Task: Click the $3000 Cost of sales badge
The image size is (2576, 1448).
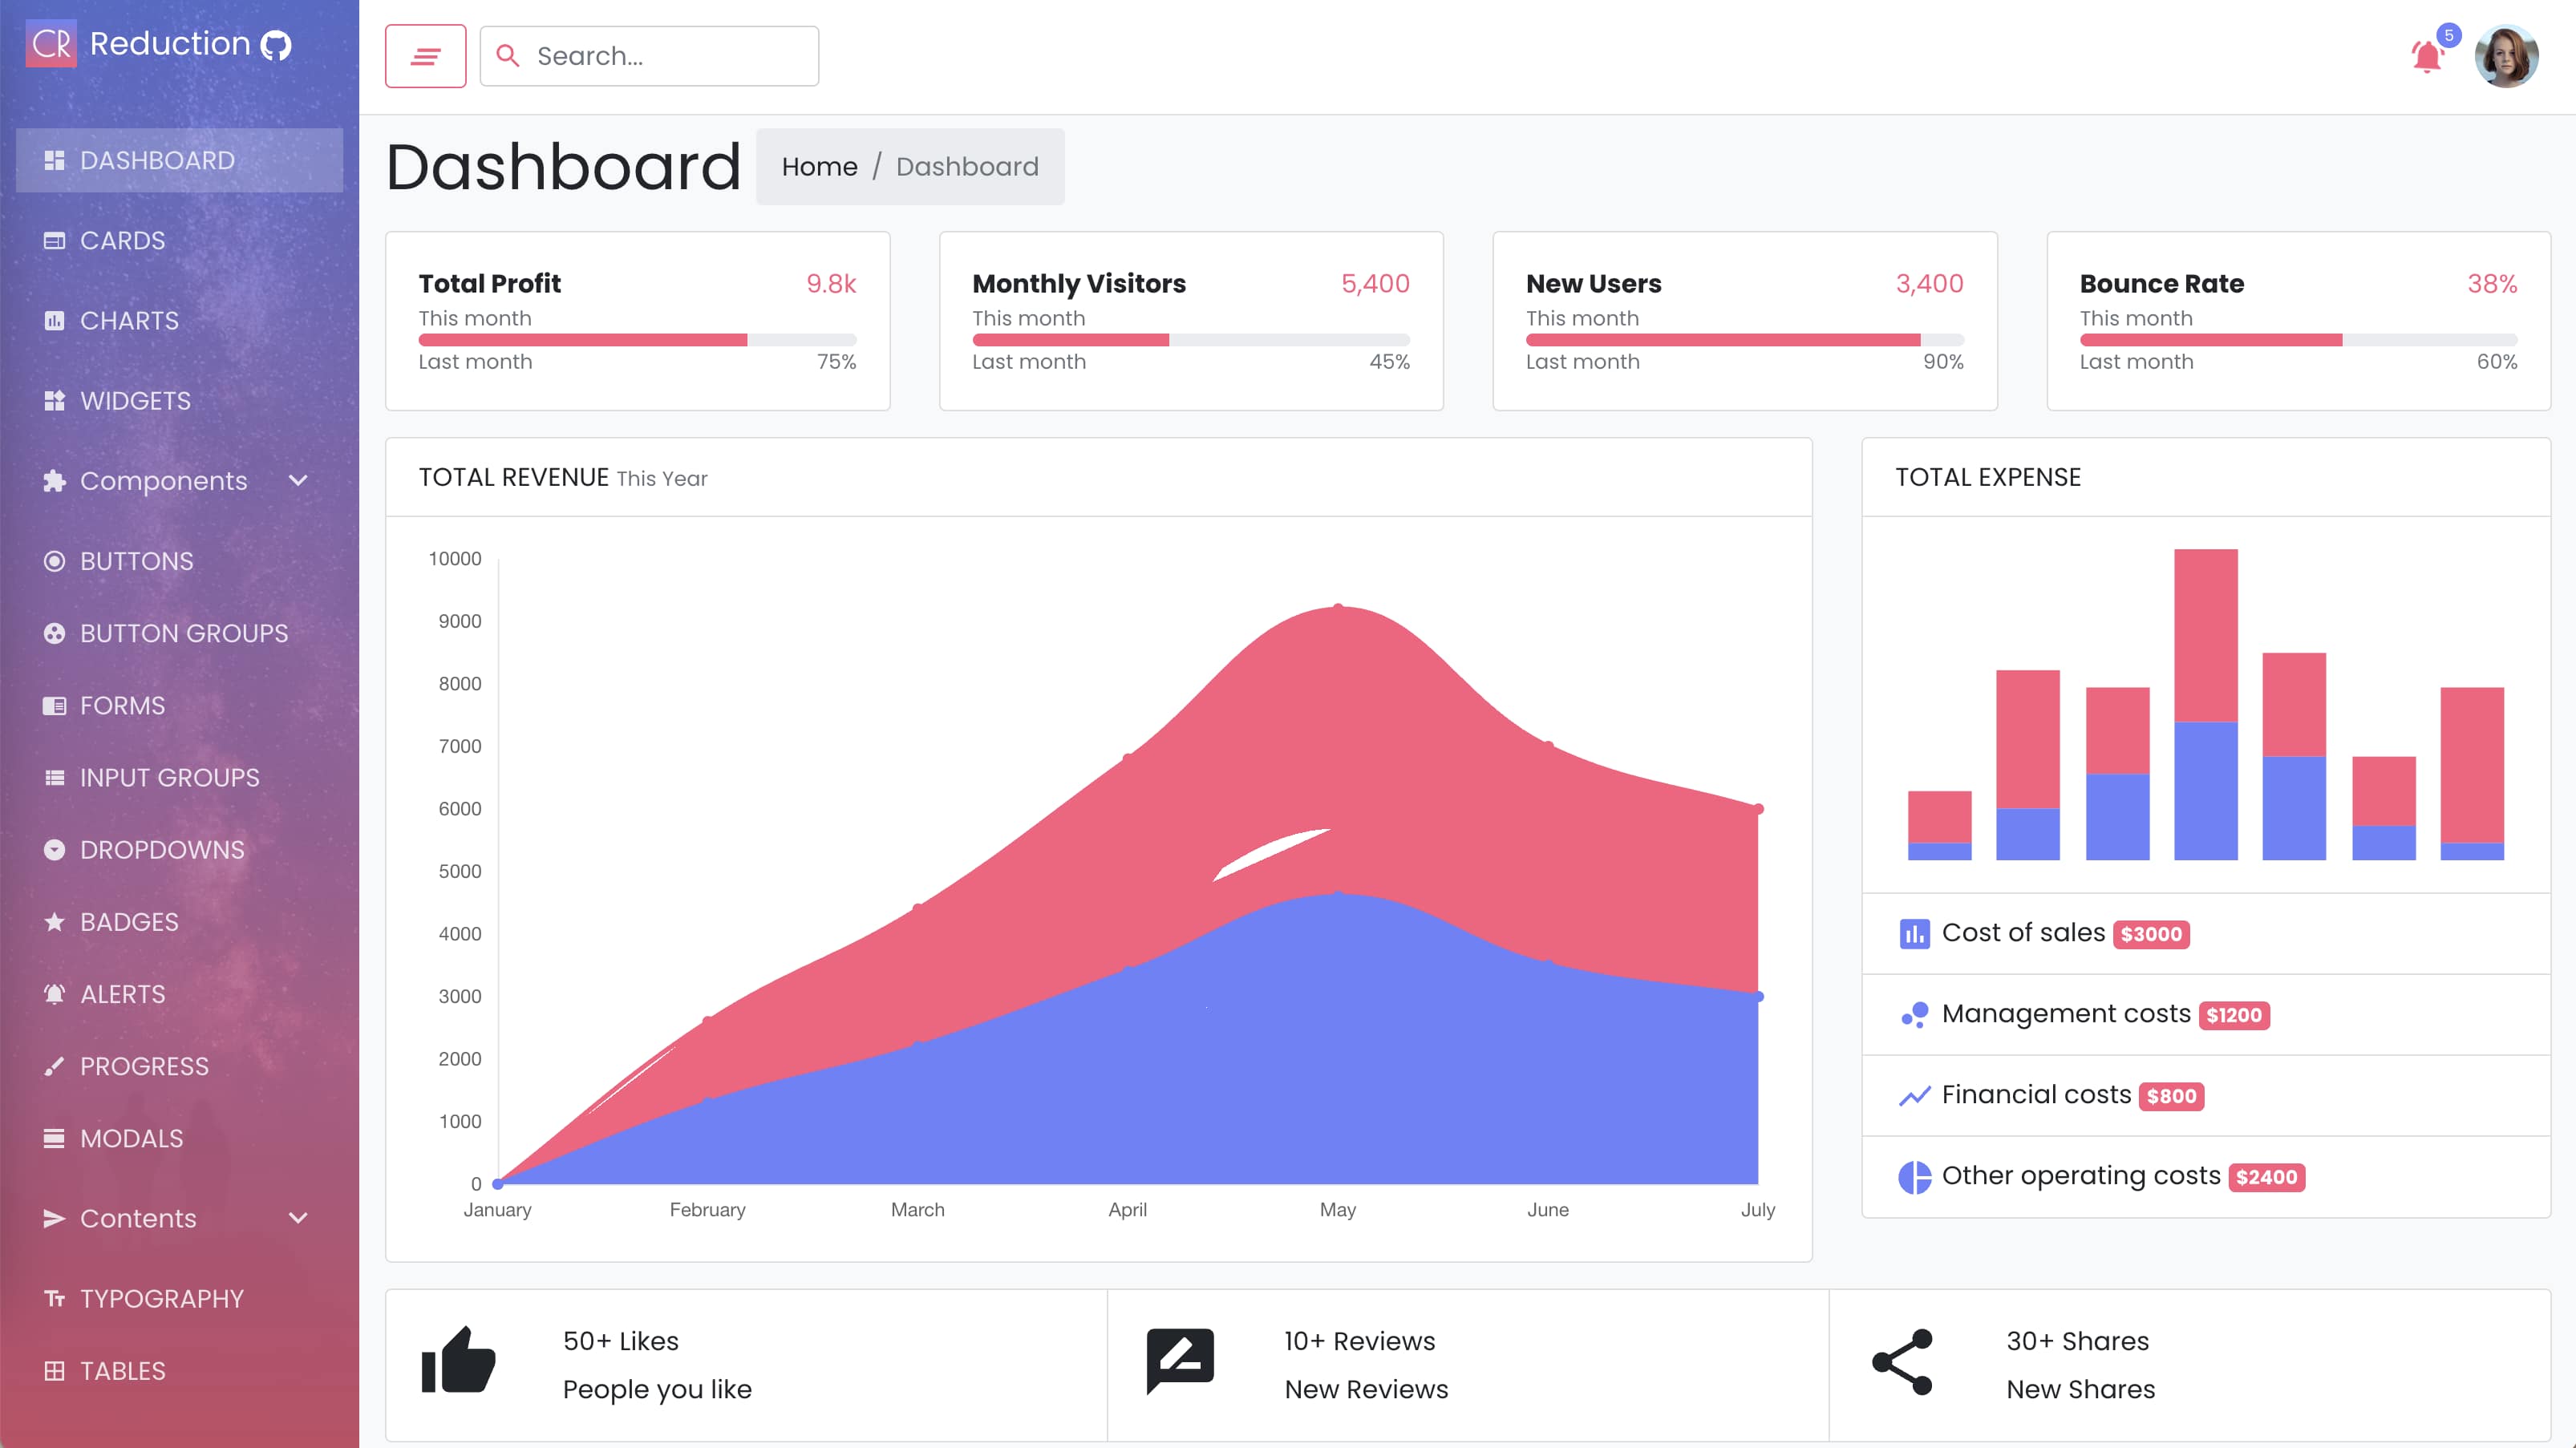Action: [x=2151, y=934]
